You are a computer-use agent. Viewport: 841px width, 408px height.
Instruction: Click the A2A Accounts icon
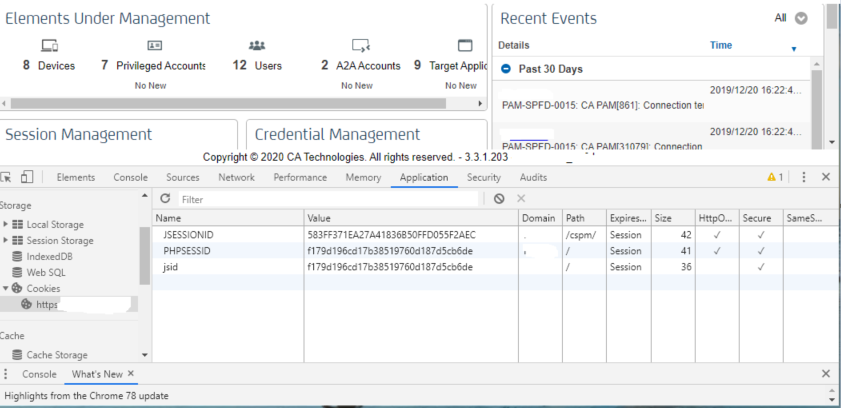(x=361, y=46)
